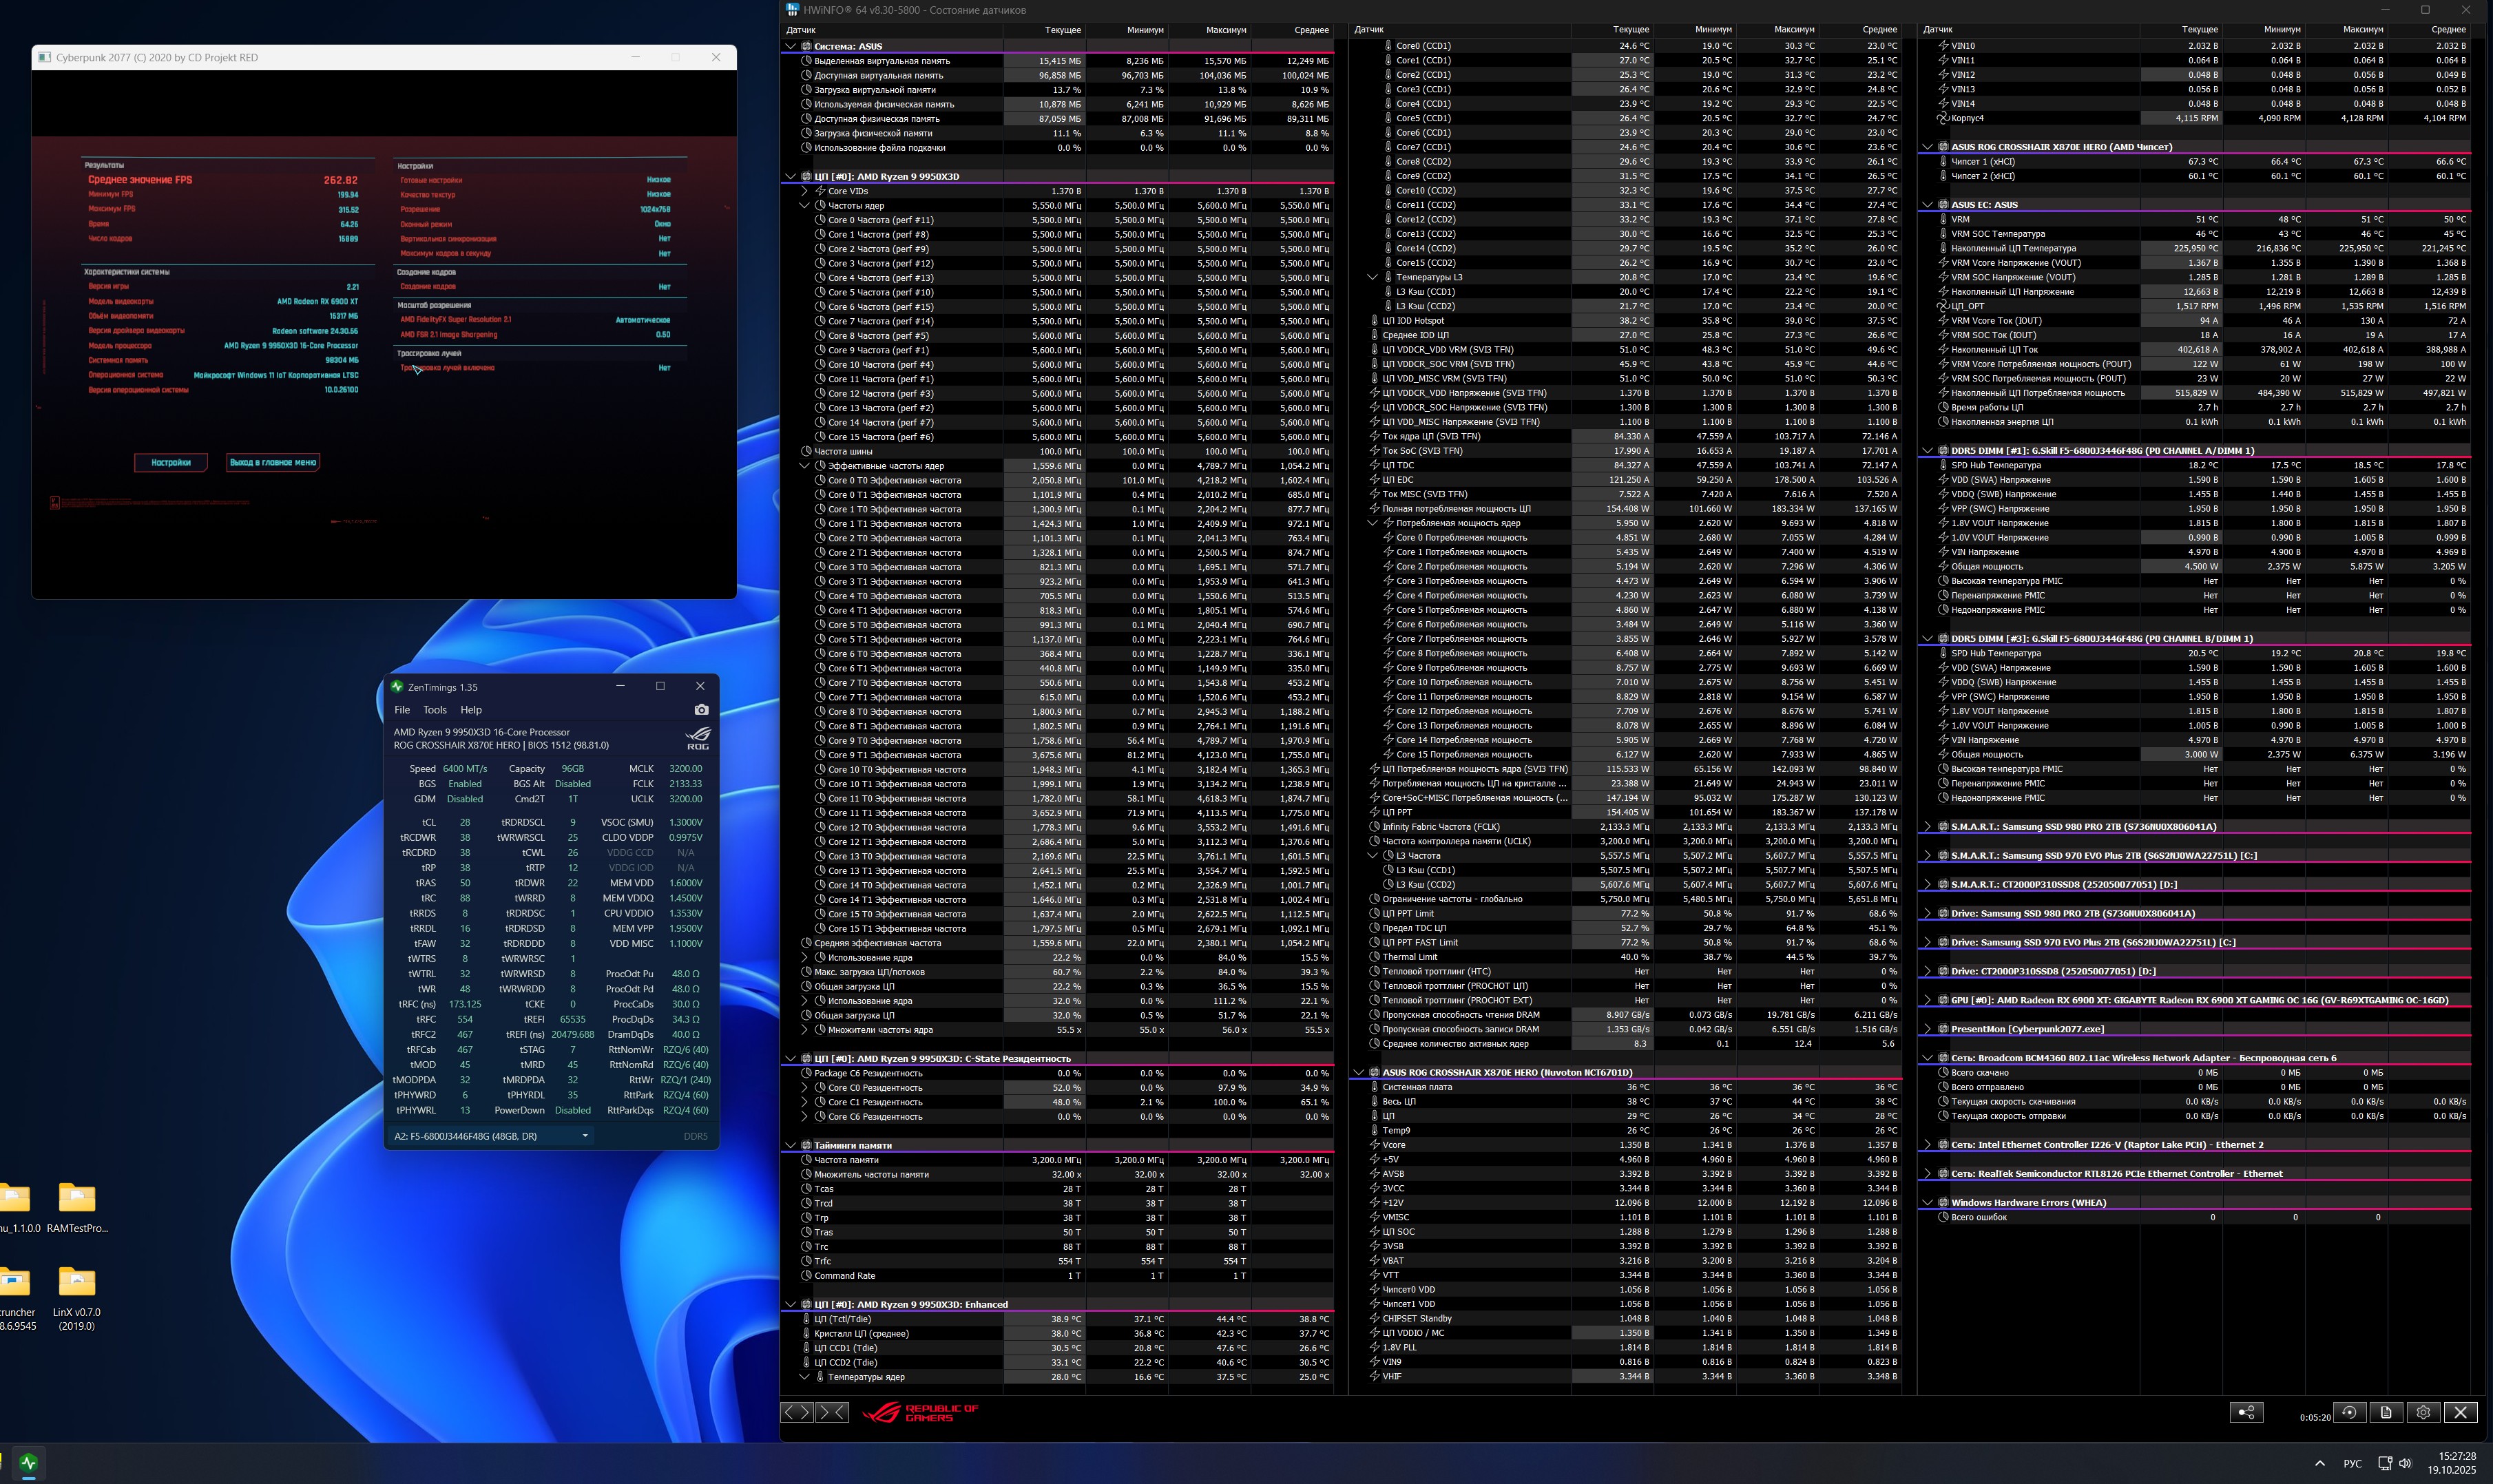The image size is (2493, 1484).
Task: Open the RAMTestPro folder on desktop
Action: pyautogui.click(x=77, y=1198)
